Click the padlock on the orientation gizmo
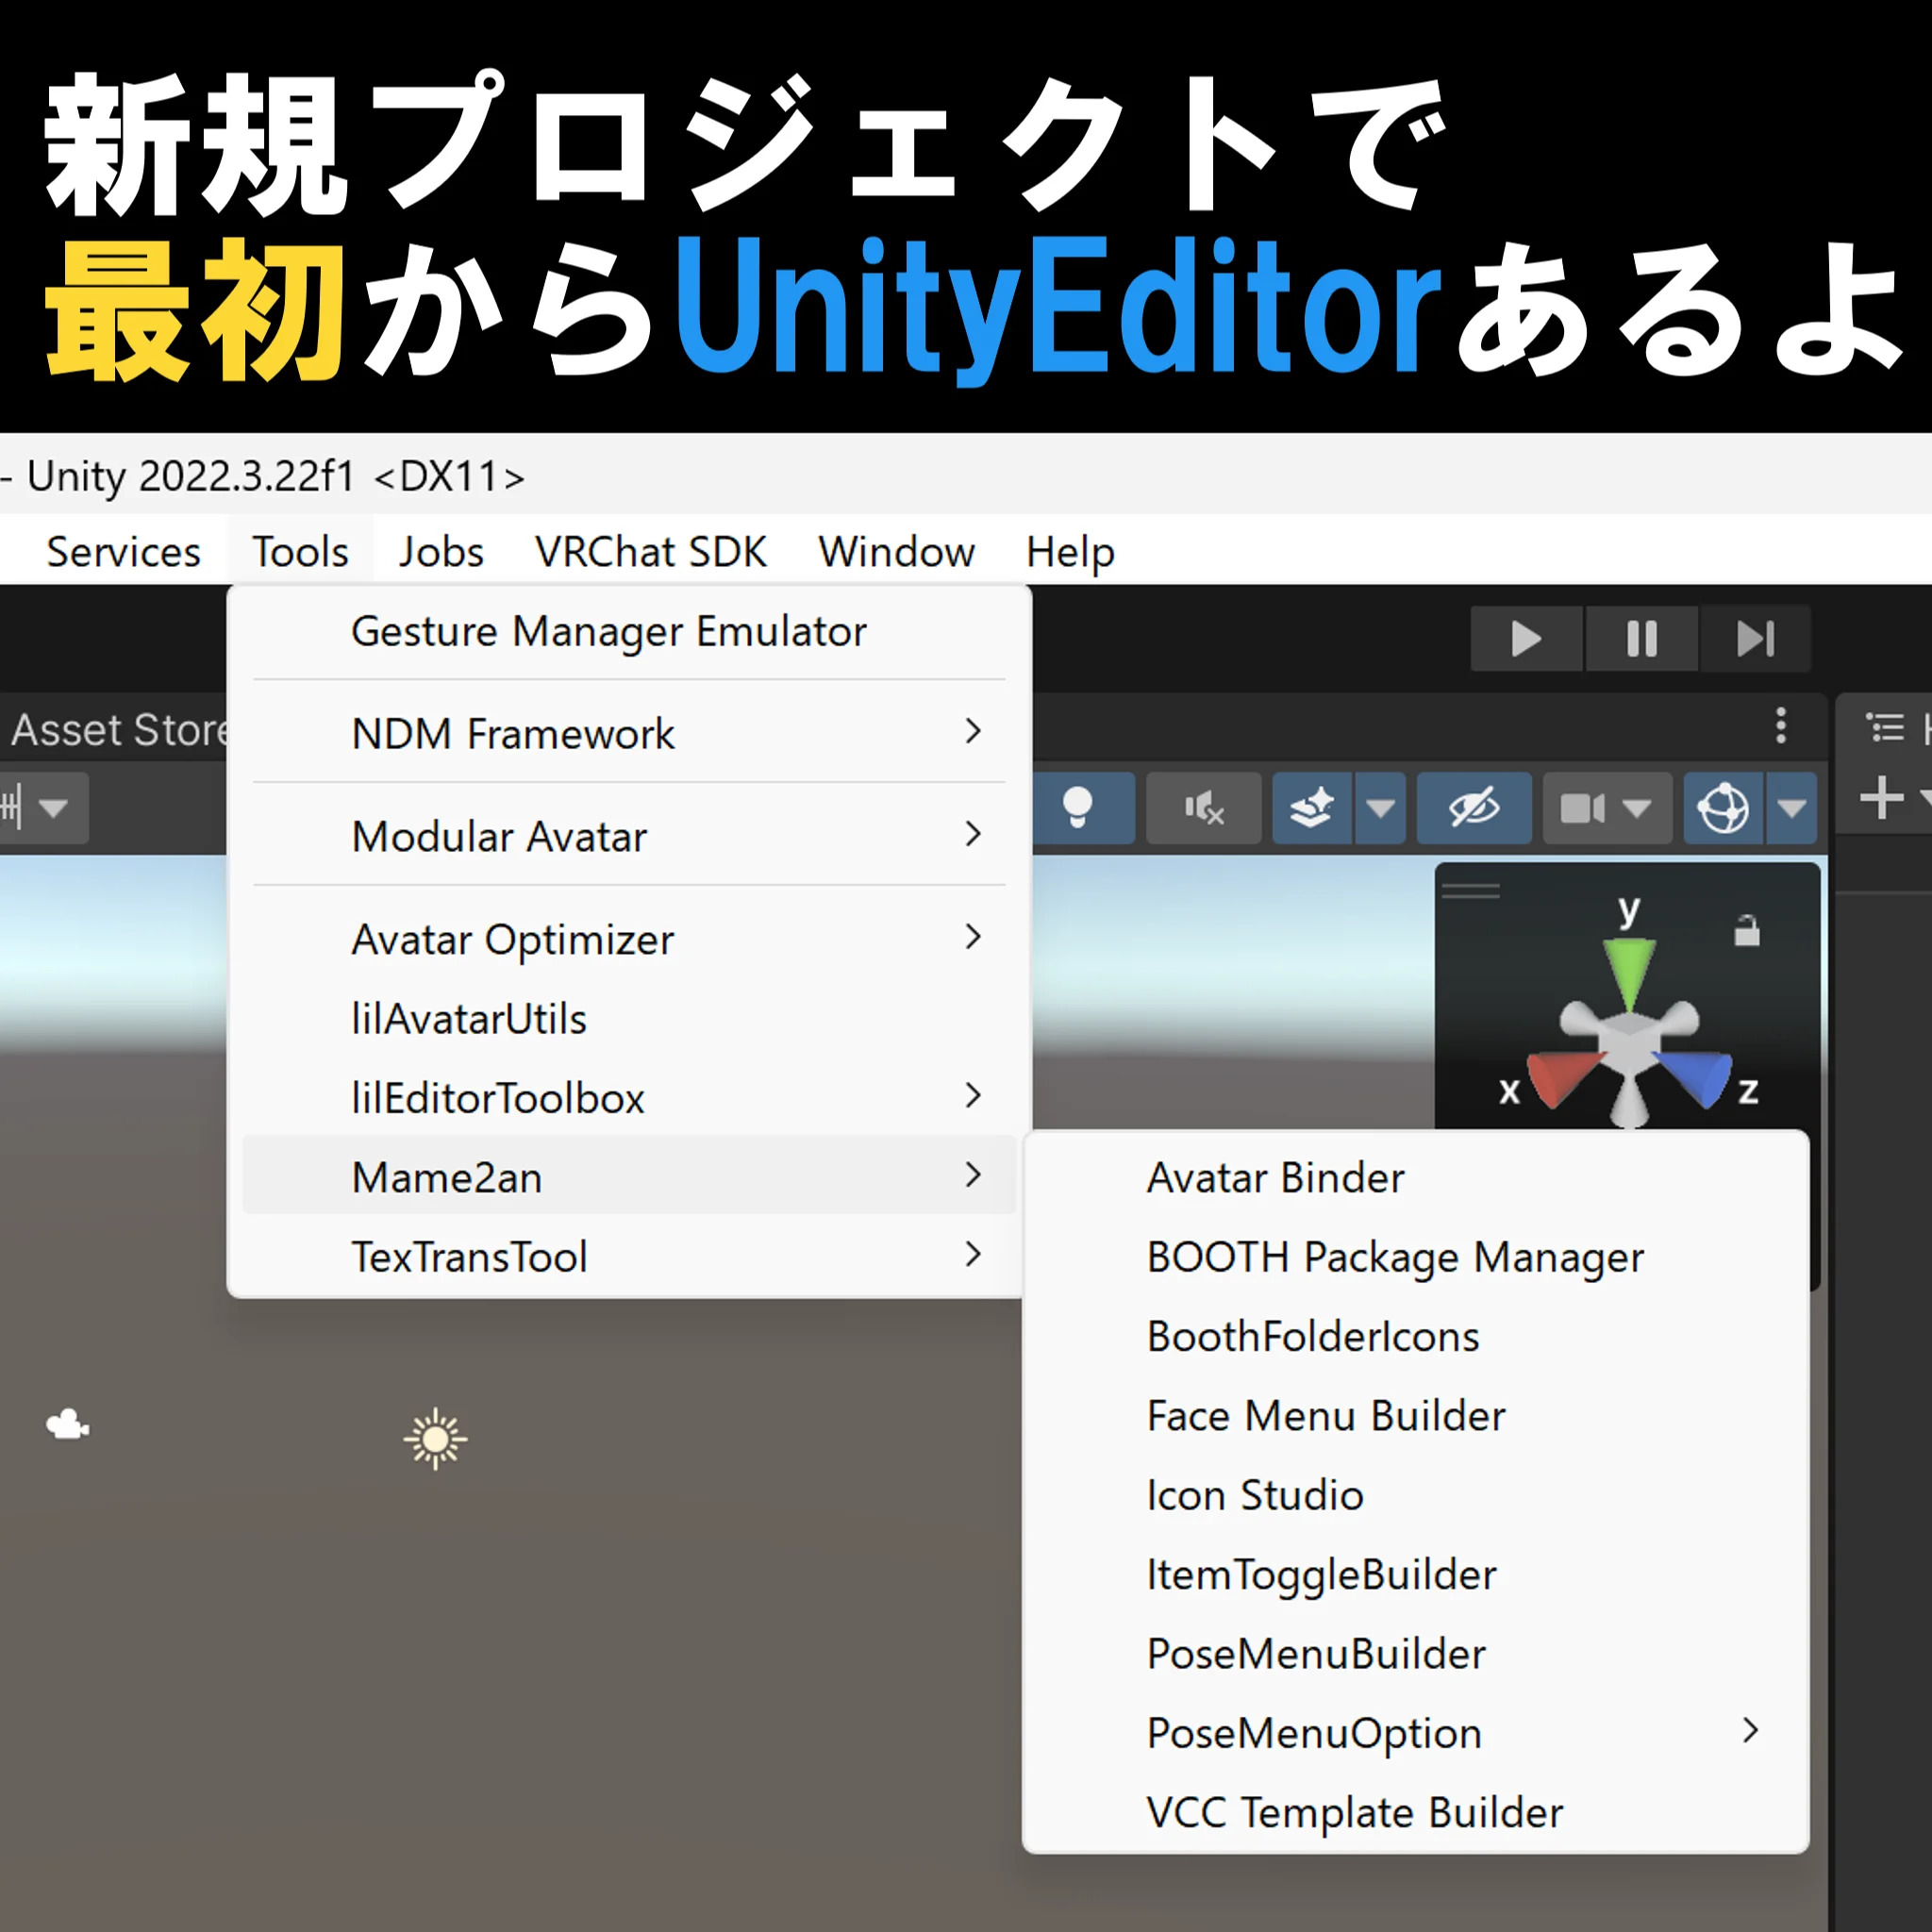Viewport: 1932px width, 1932px height. coord(1748,931)
